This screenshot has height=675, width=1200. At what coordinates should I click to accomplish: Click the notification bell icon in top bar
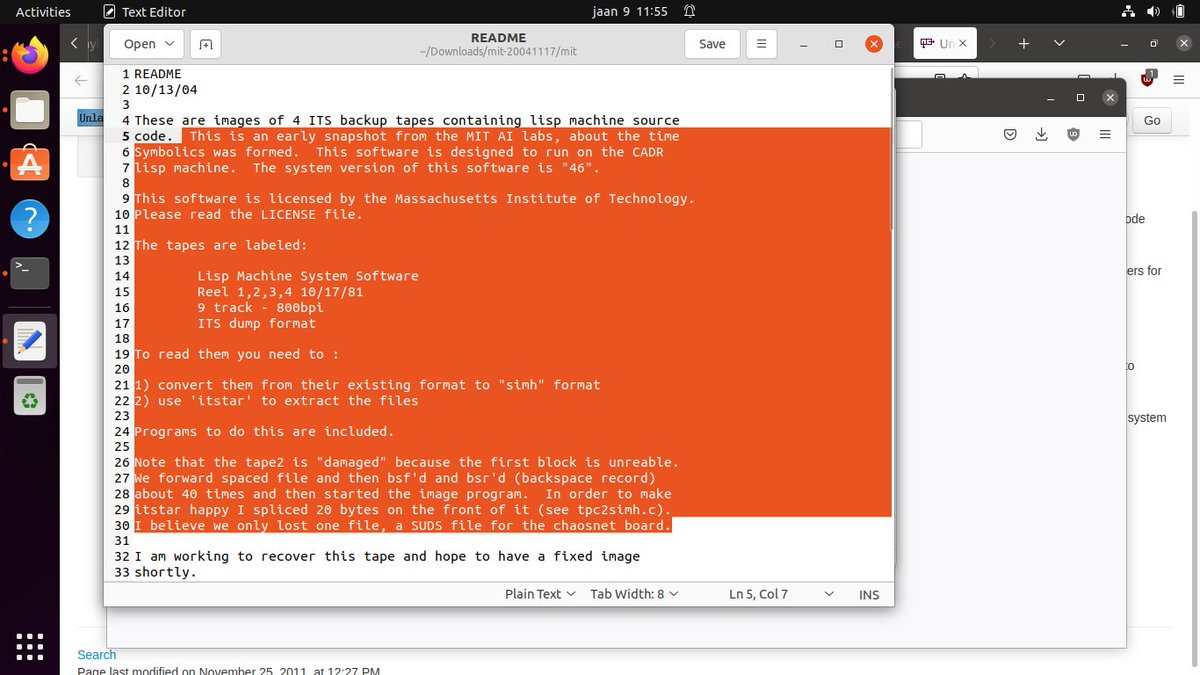(x=689, y=12)
